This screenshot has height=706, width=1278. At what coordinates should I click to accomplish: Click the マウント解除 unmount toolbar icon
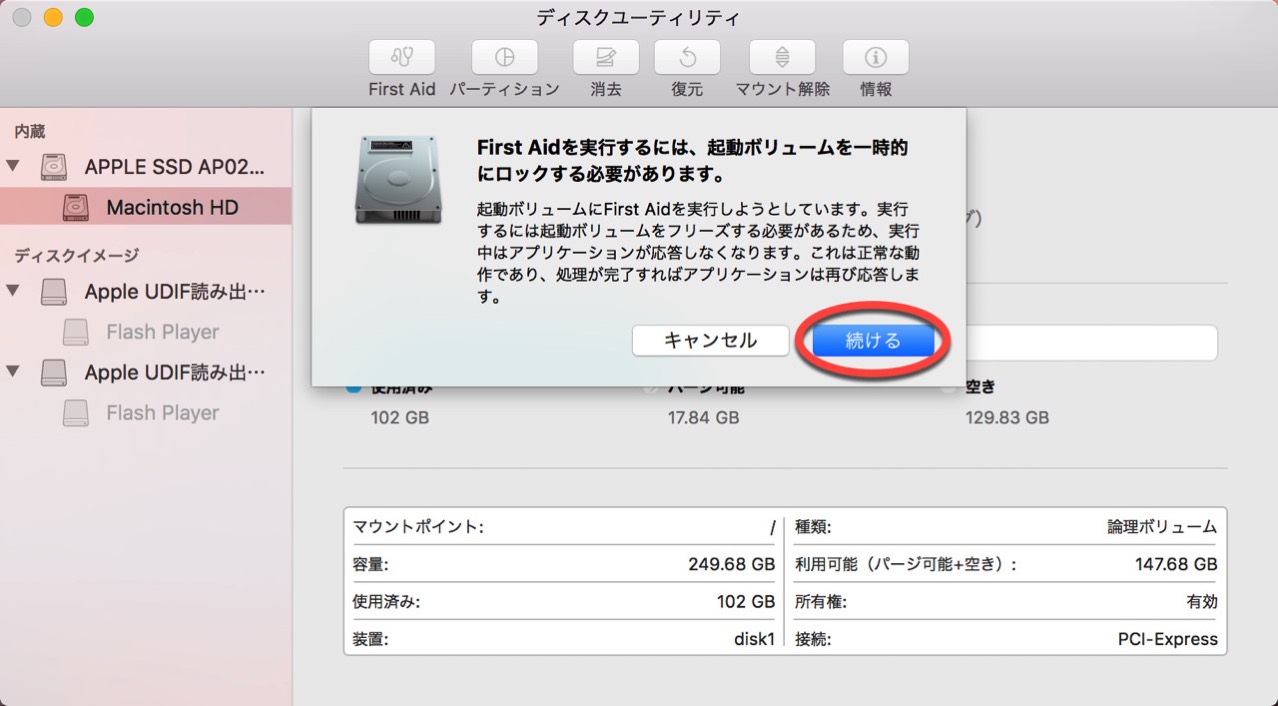click(782, 57)
